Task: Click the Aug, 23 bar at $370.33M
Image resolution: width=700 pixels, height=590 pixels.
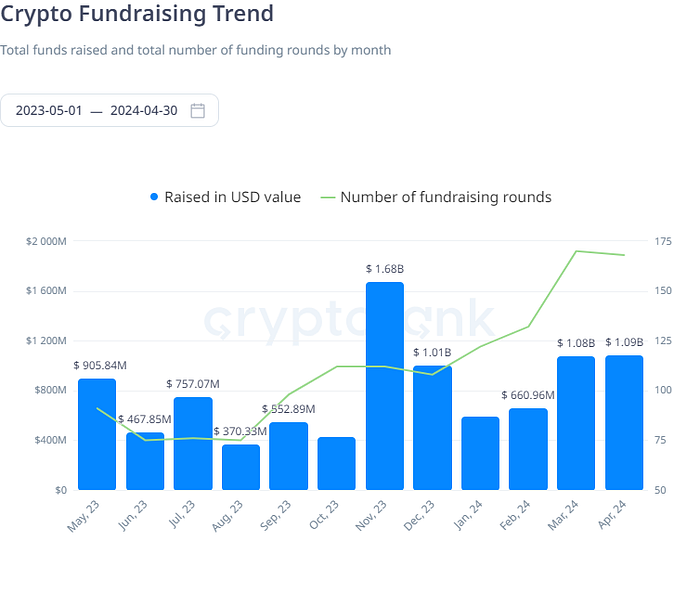Action: pos(241,467)
